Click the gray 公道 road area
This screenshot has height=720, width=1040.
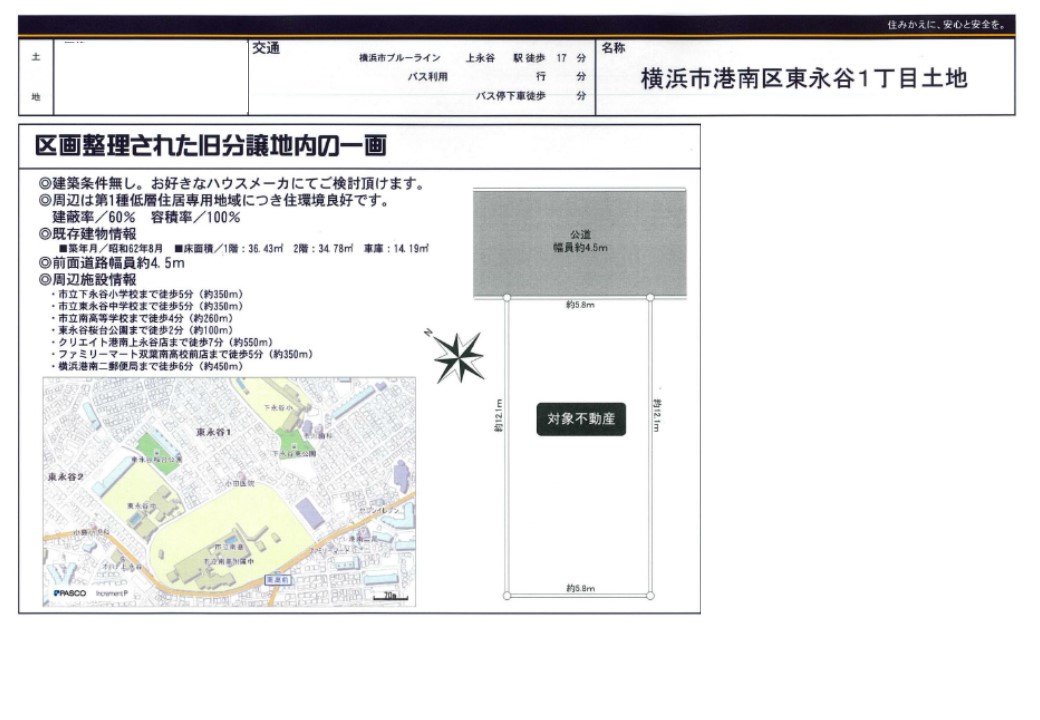pos(580,241)
